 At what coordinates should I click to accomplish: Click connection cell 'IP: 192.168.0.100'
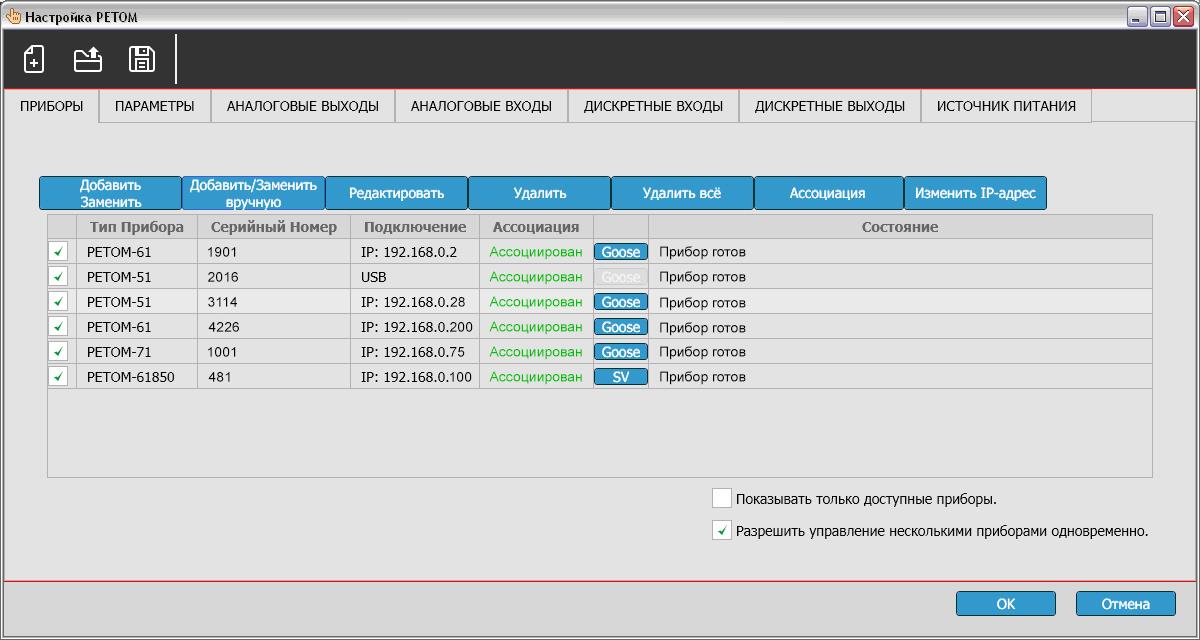[415, 377]
